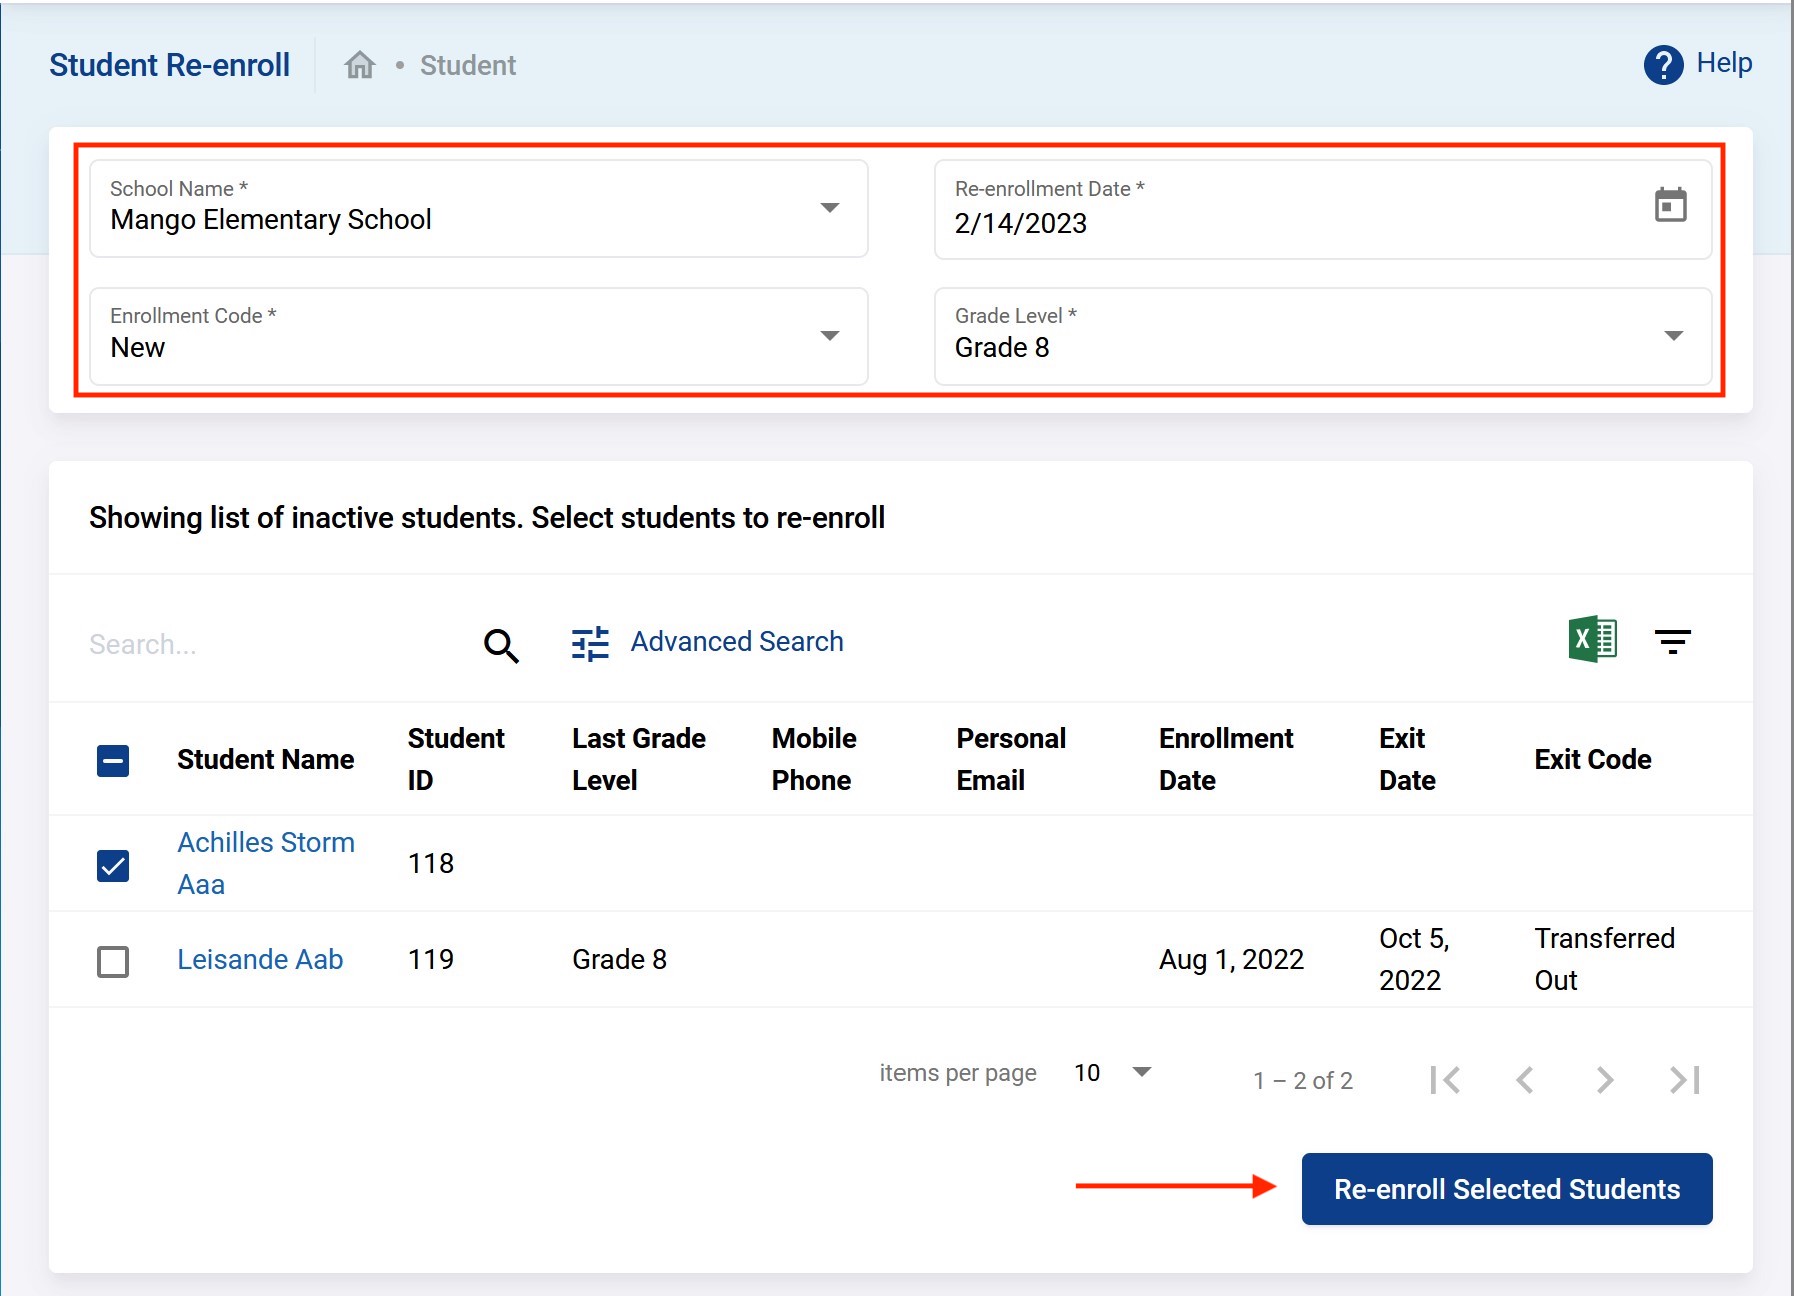
Task: Export student list to Excel
Action: click(x=1592, y=640)
